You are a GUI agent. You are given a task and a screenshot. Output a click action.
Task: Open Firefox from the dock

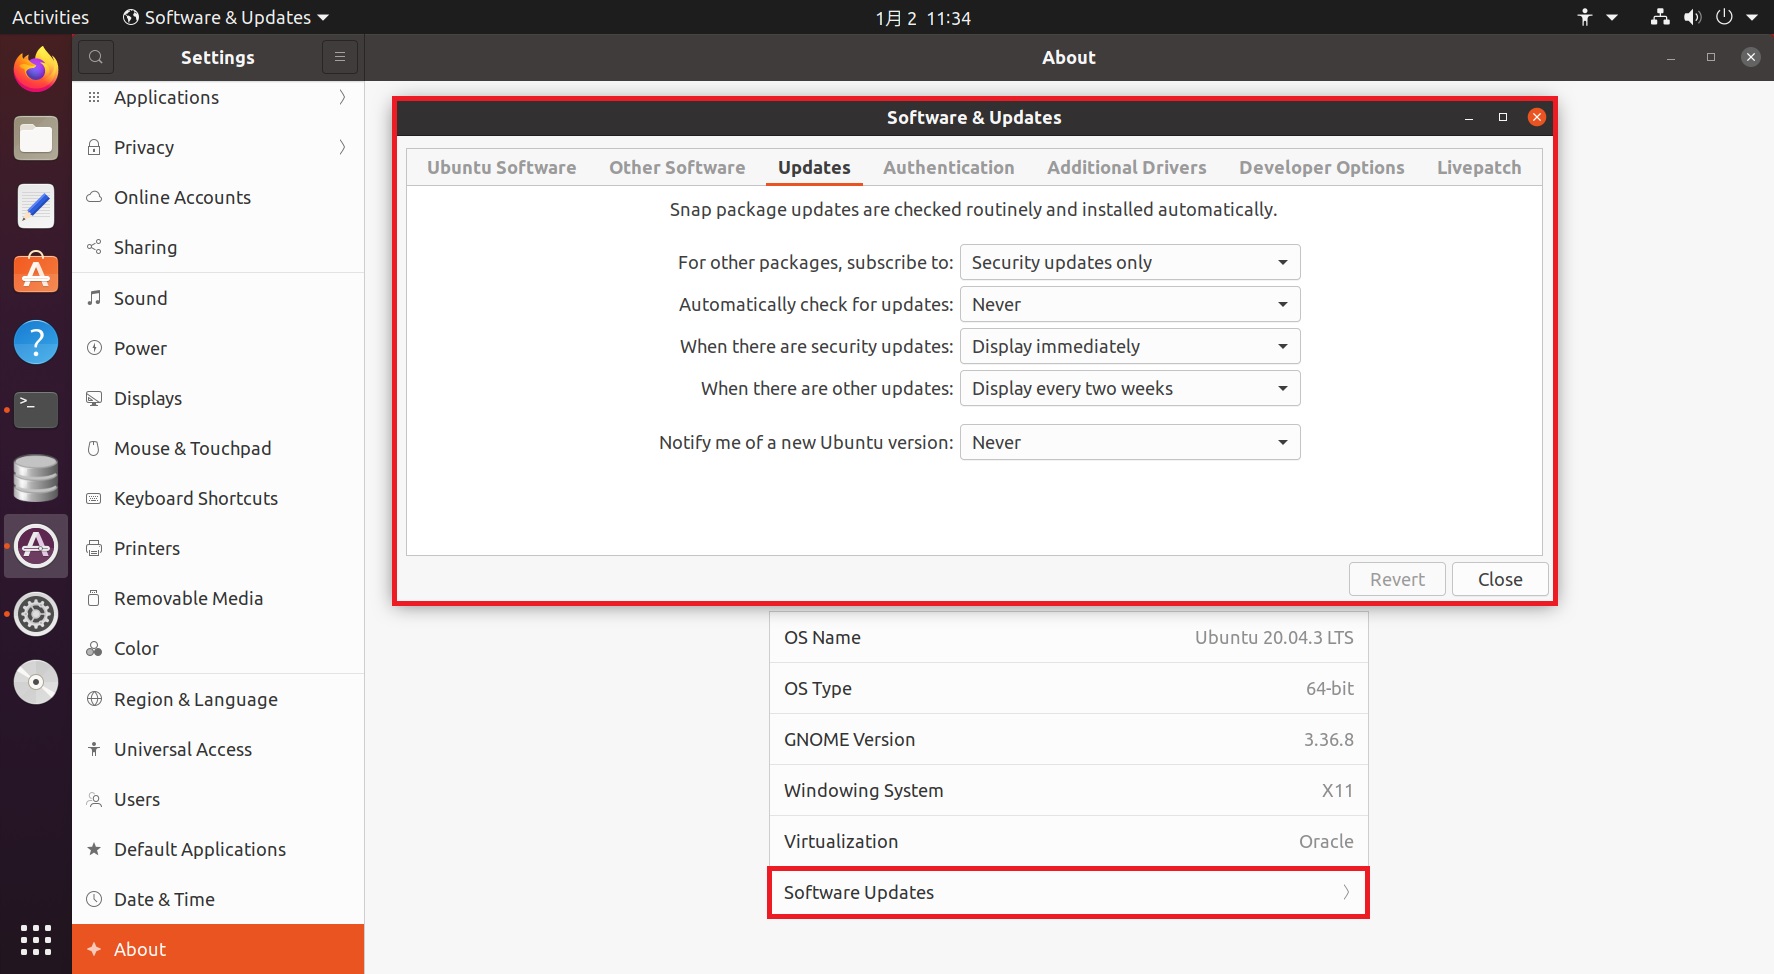(36, 70)
